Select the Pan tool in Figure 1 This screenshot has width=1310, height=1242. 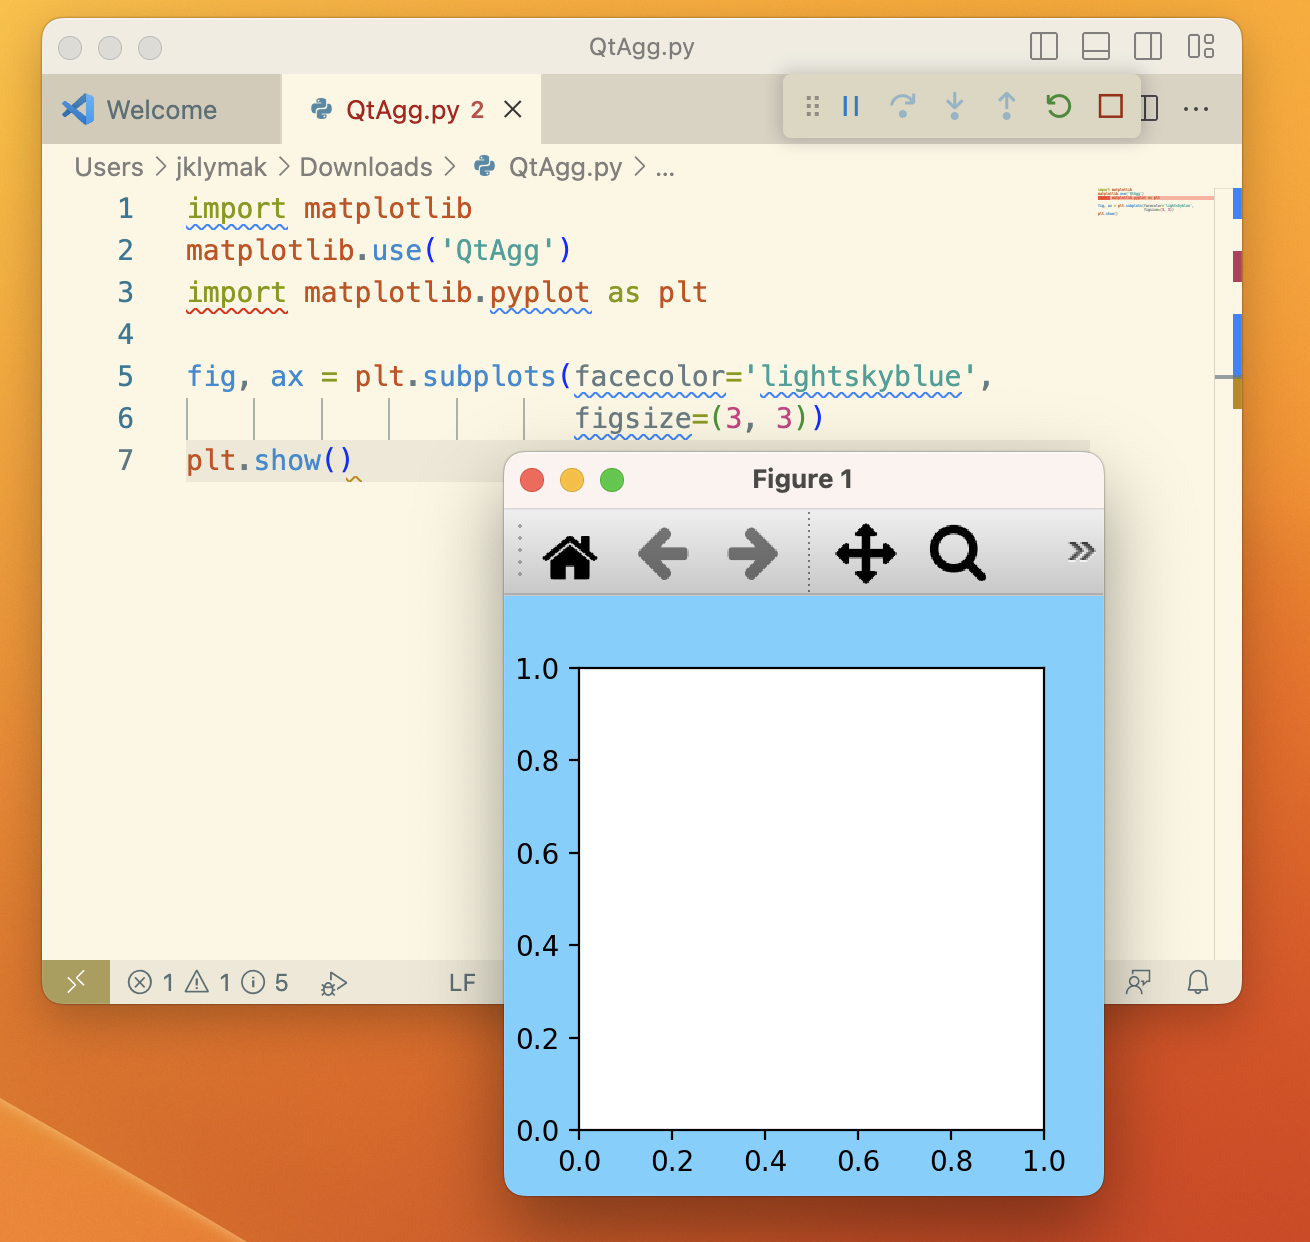(x=865, y=554)
